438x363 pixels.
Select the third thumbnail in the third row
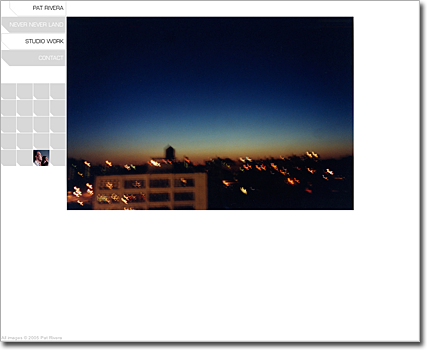coord(41,125)
